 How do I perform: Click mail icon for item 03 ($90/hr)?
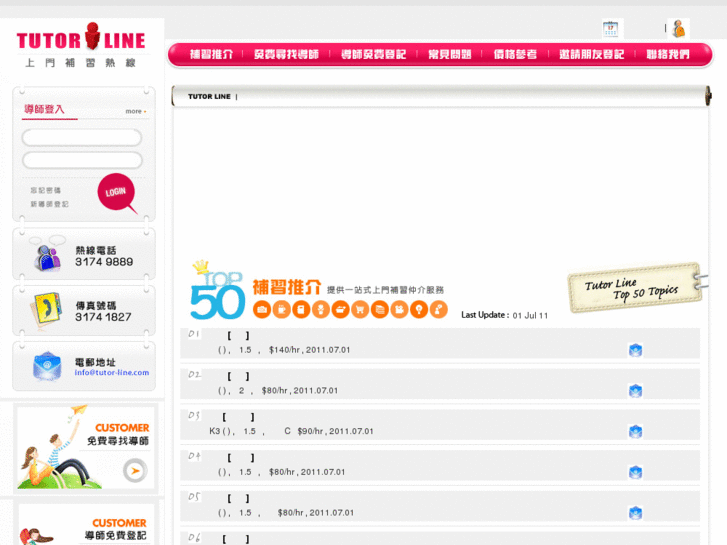click(635, 431)
